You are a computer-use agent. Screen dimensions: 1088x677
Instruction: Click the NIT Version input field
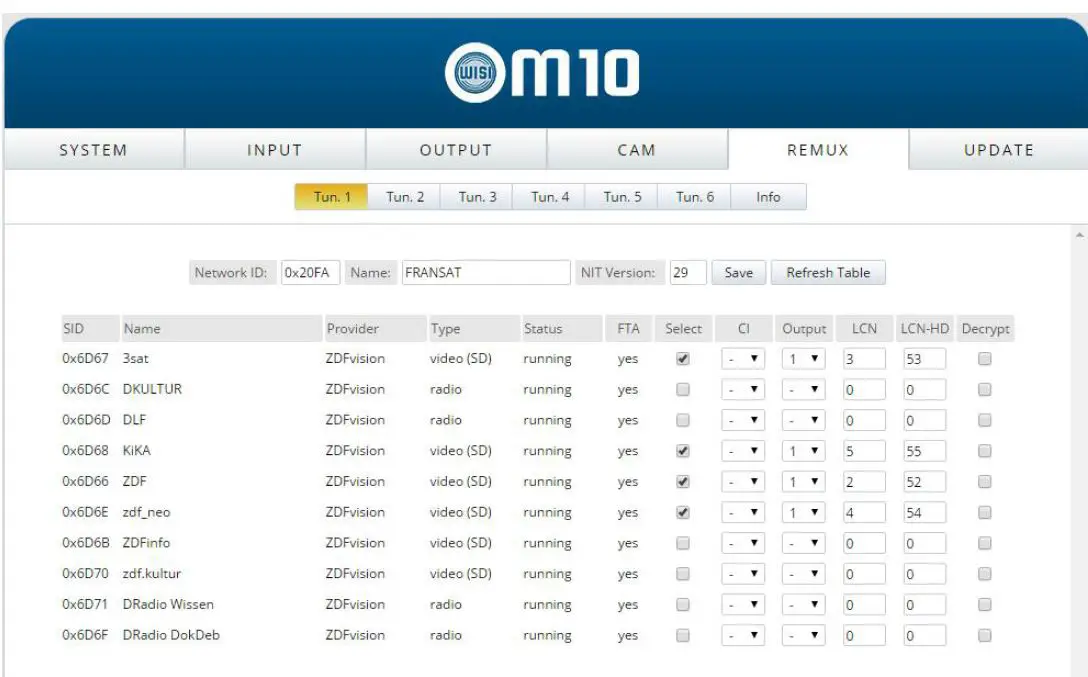coord(688,272)
